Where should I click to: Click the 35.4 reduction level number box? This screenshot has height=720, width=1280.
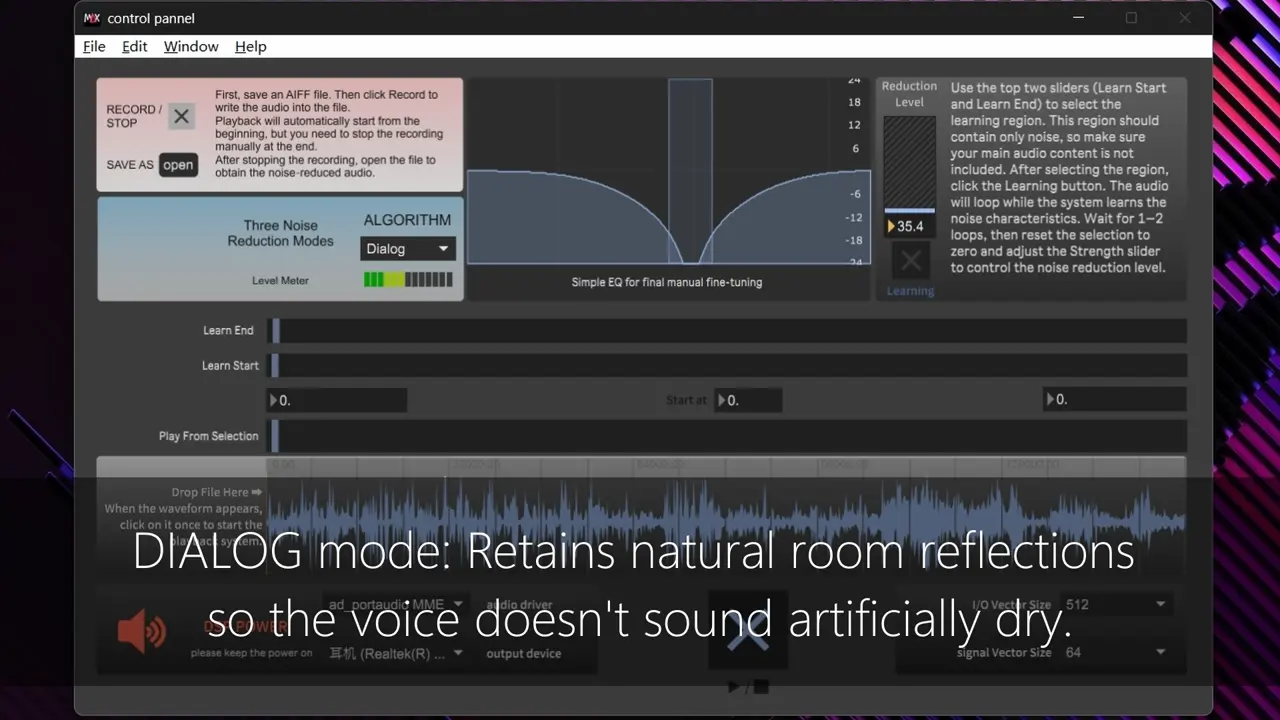pos(910,226)
